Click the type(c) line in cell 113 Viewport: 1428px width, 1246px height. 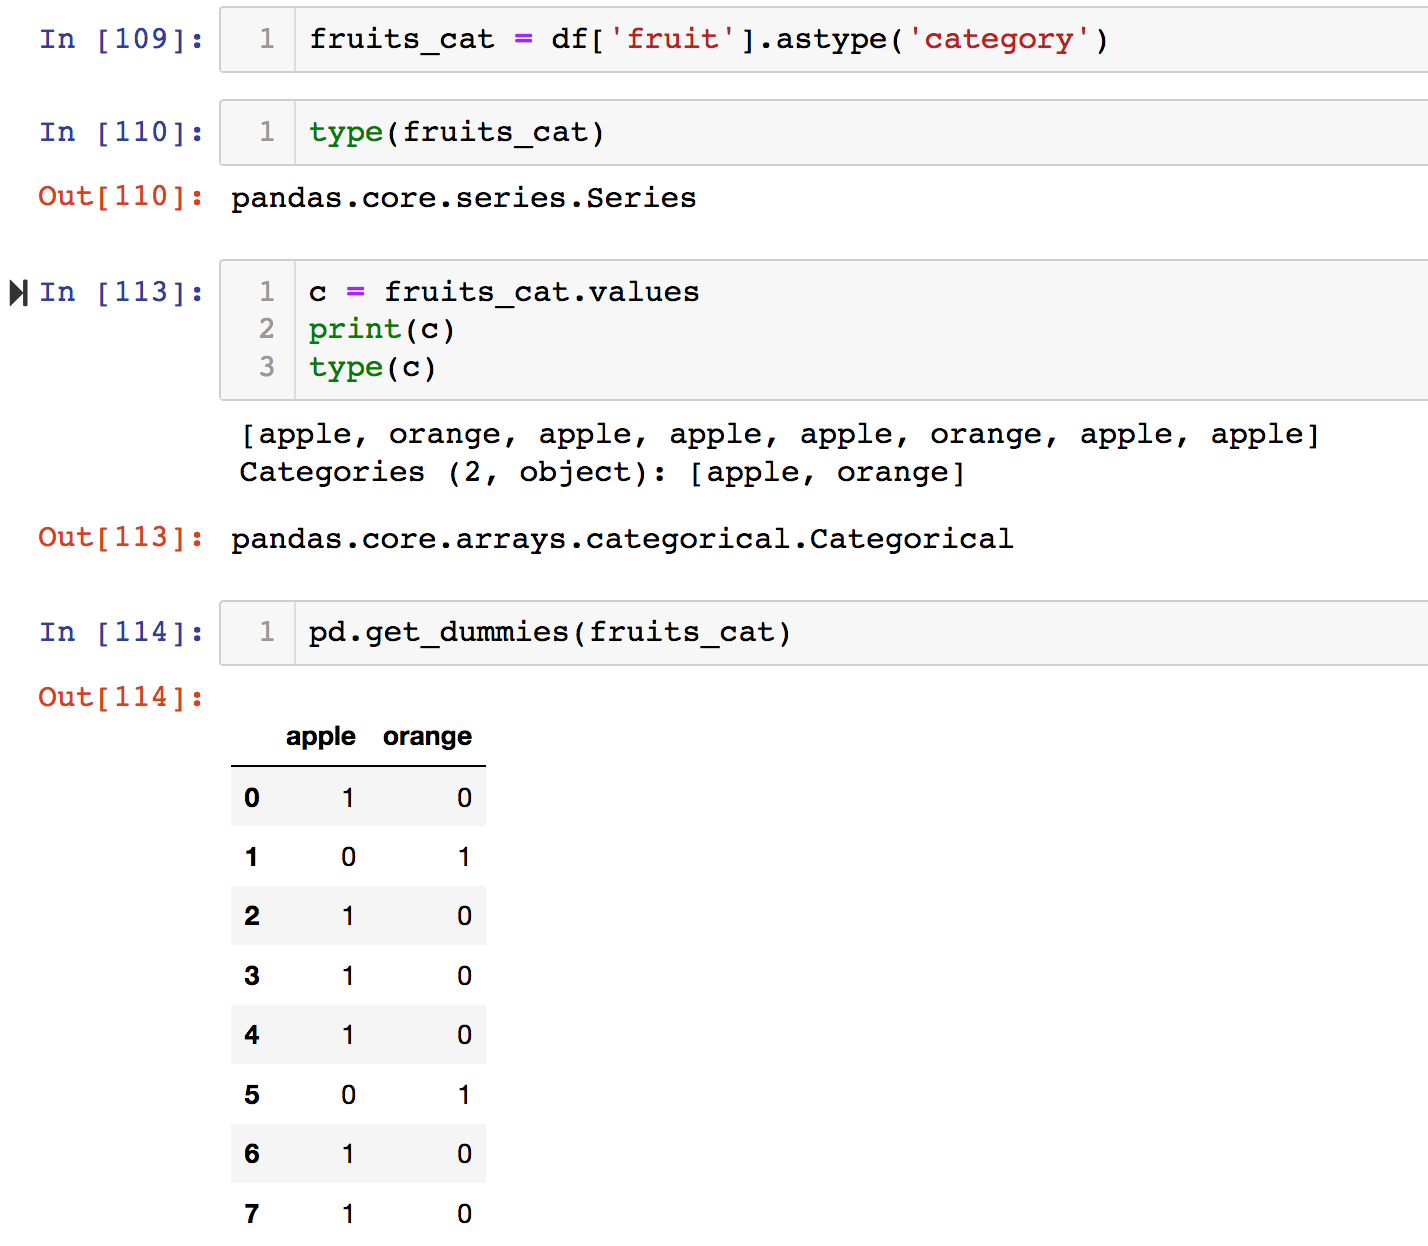[x=372, y=368]
